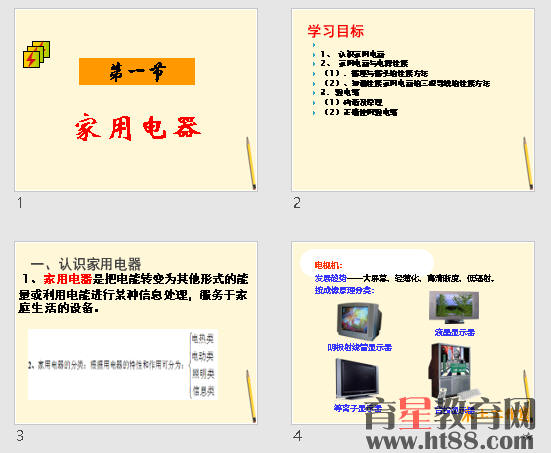Click the 电视机: label on slide 4

(328, 265)
